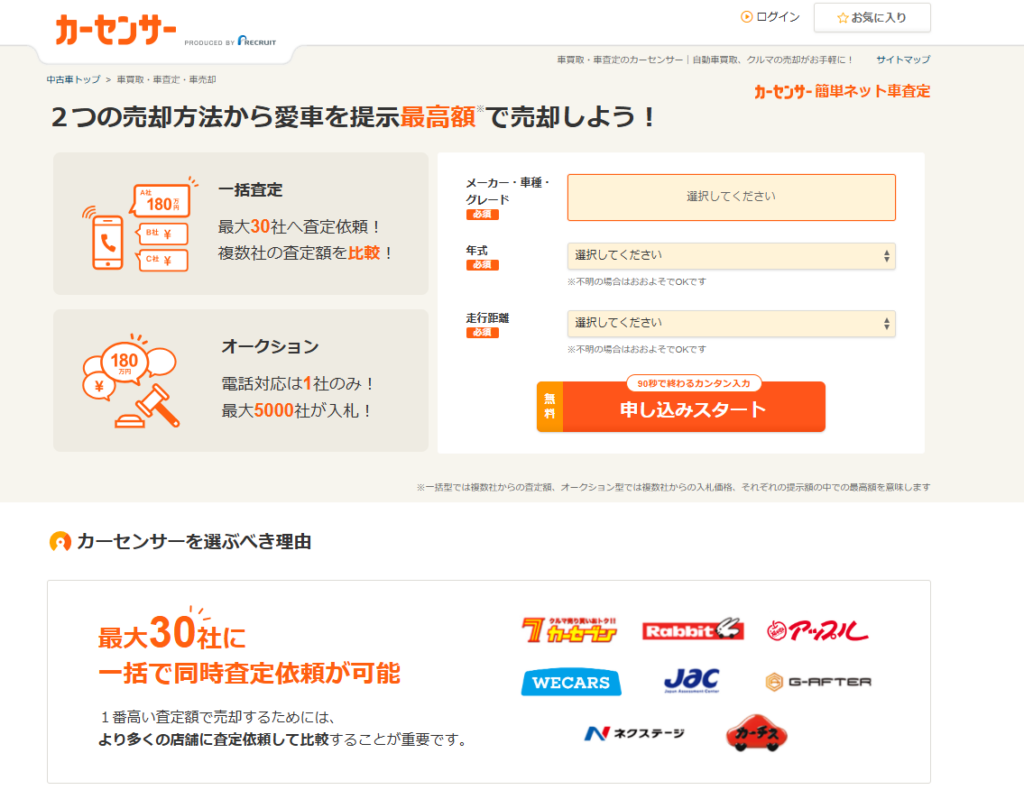Open the ログイン link
The width and height of the screenshot is (1024, 799).
click(x=777, y=17)
